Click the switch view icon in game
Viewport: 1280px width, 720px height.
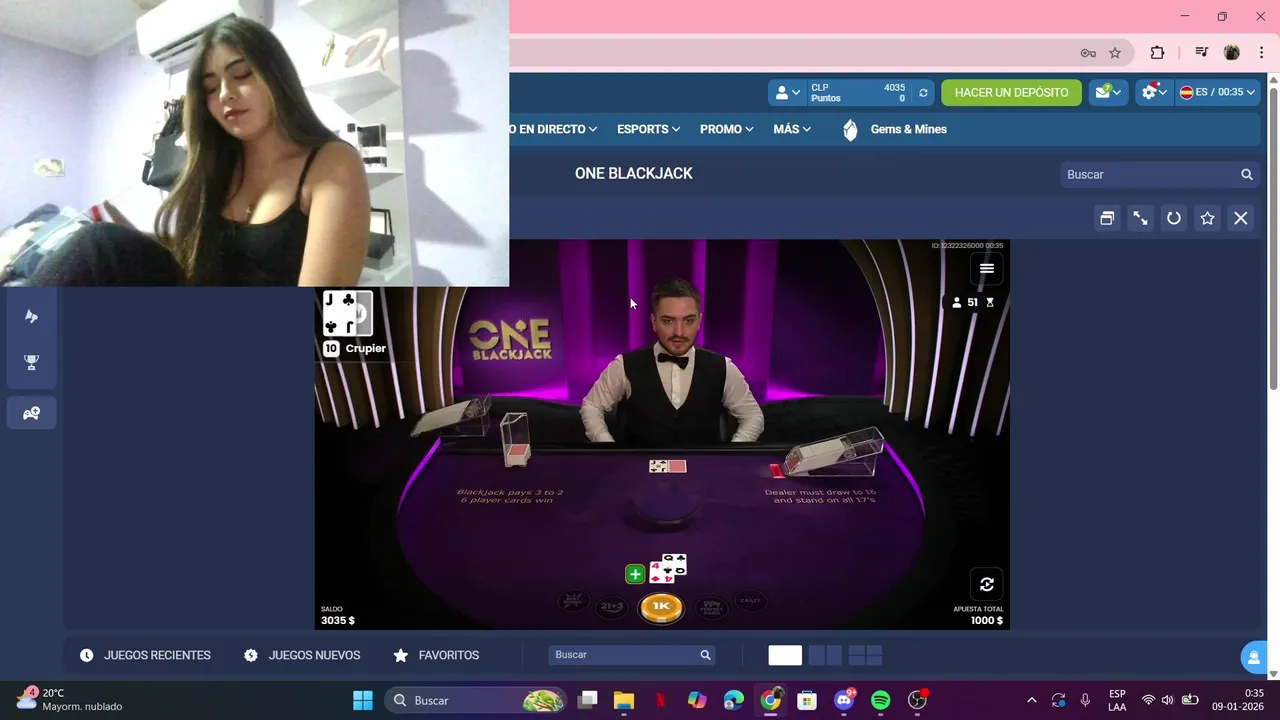pos(987,584)
